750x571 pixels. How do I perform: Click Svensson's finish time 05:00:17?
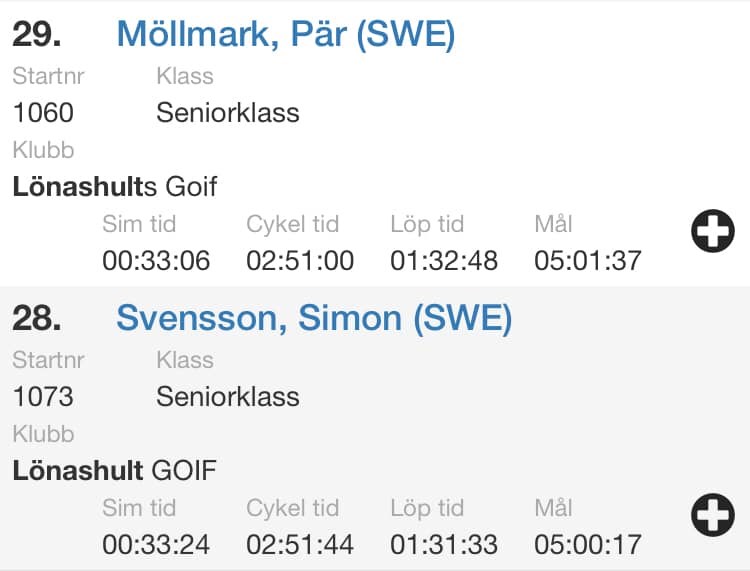tap(588, 545)
